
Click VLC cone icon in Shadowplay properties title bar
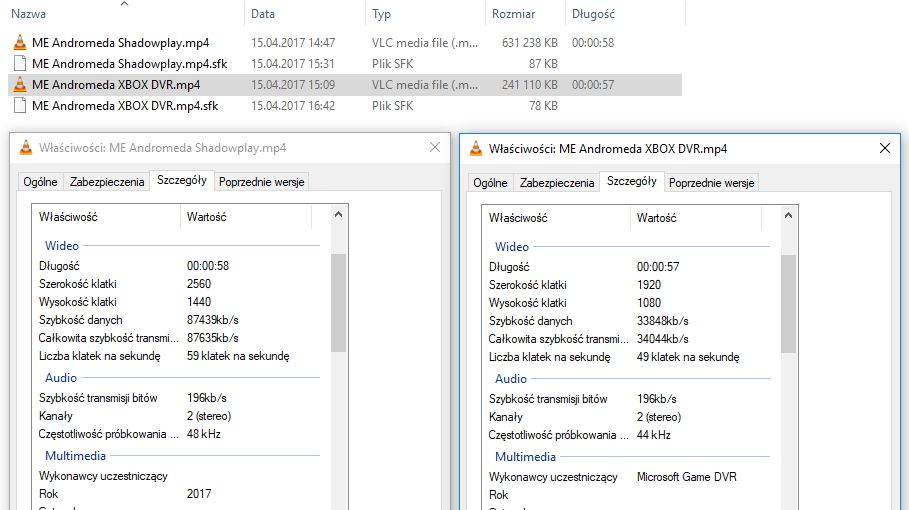click(24, 148)
